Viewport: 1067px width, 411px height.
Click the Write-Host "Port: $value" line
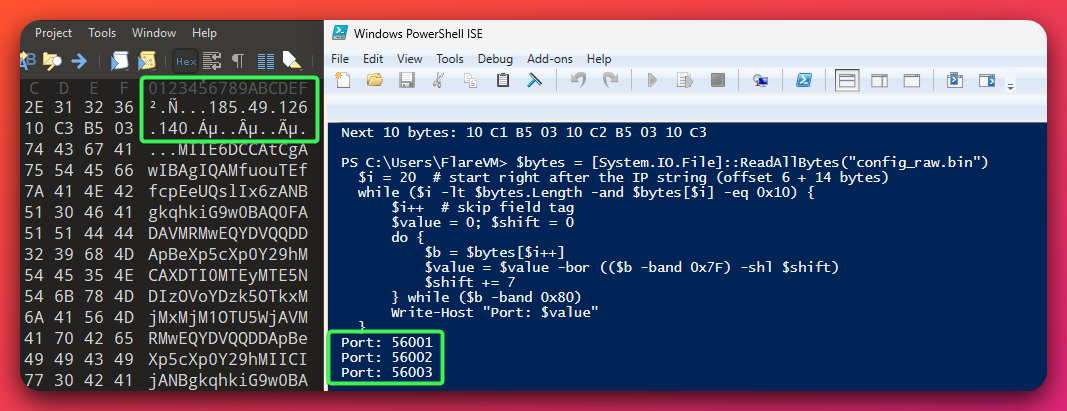[x=495, y=312]
